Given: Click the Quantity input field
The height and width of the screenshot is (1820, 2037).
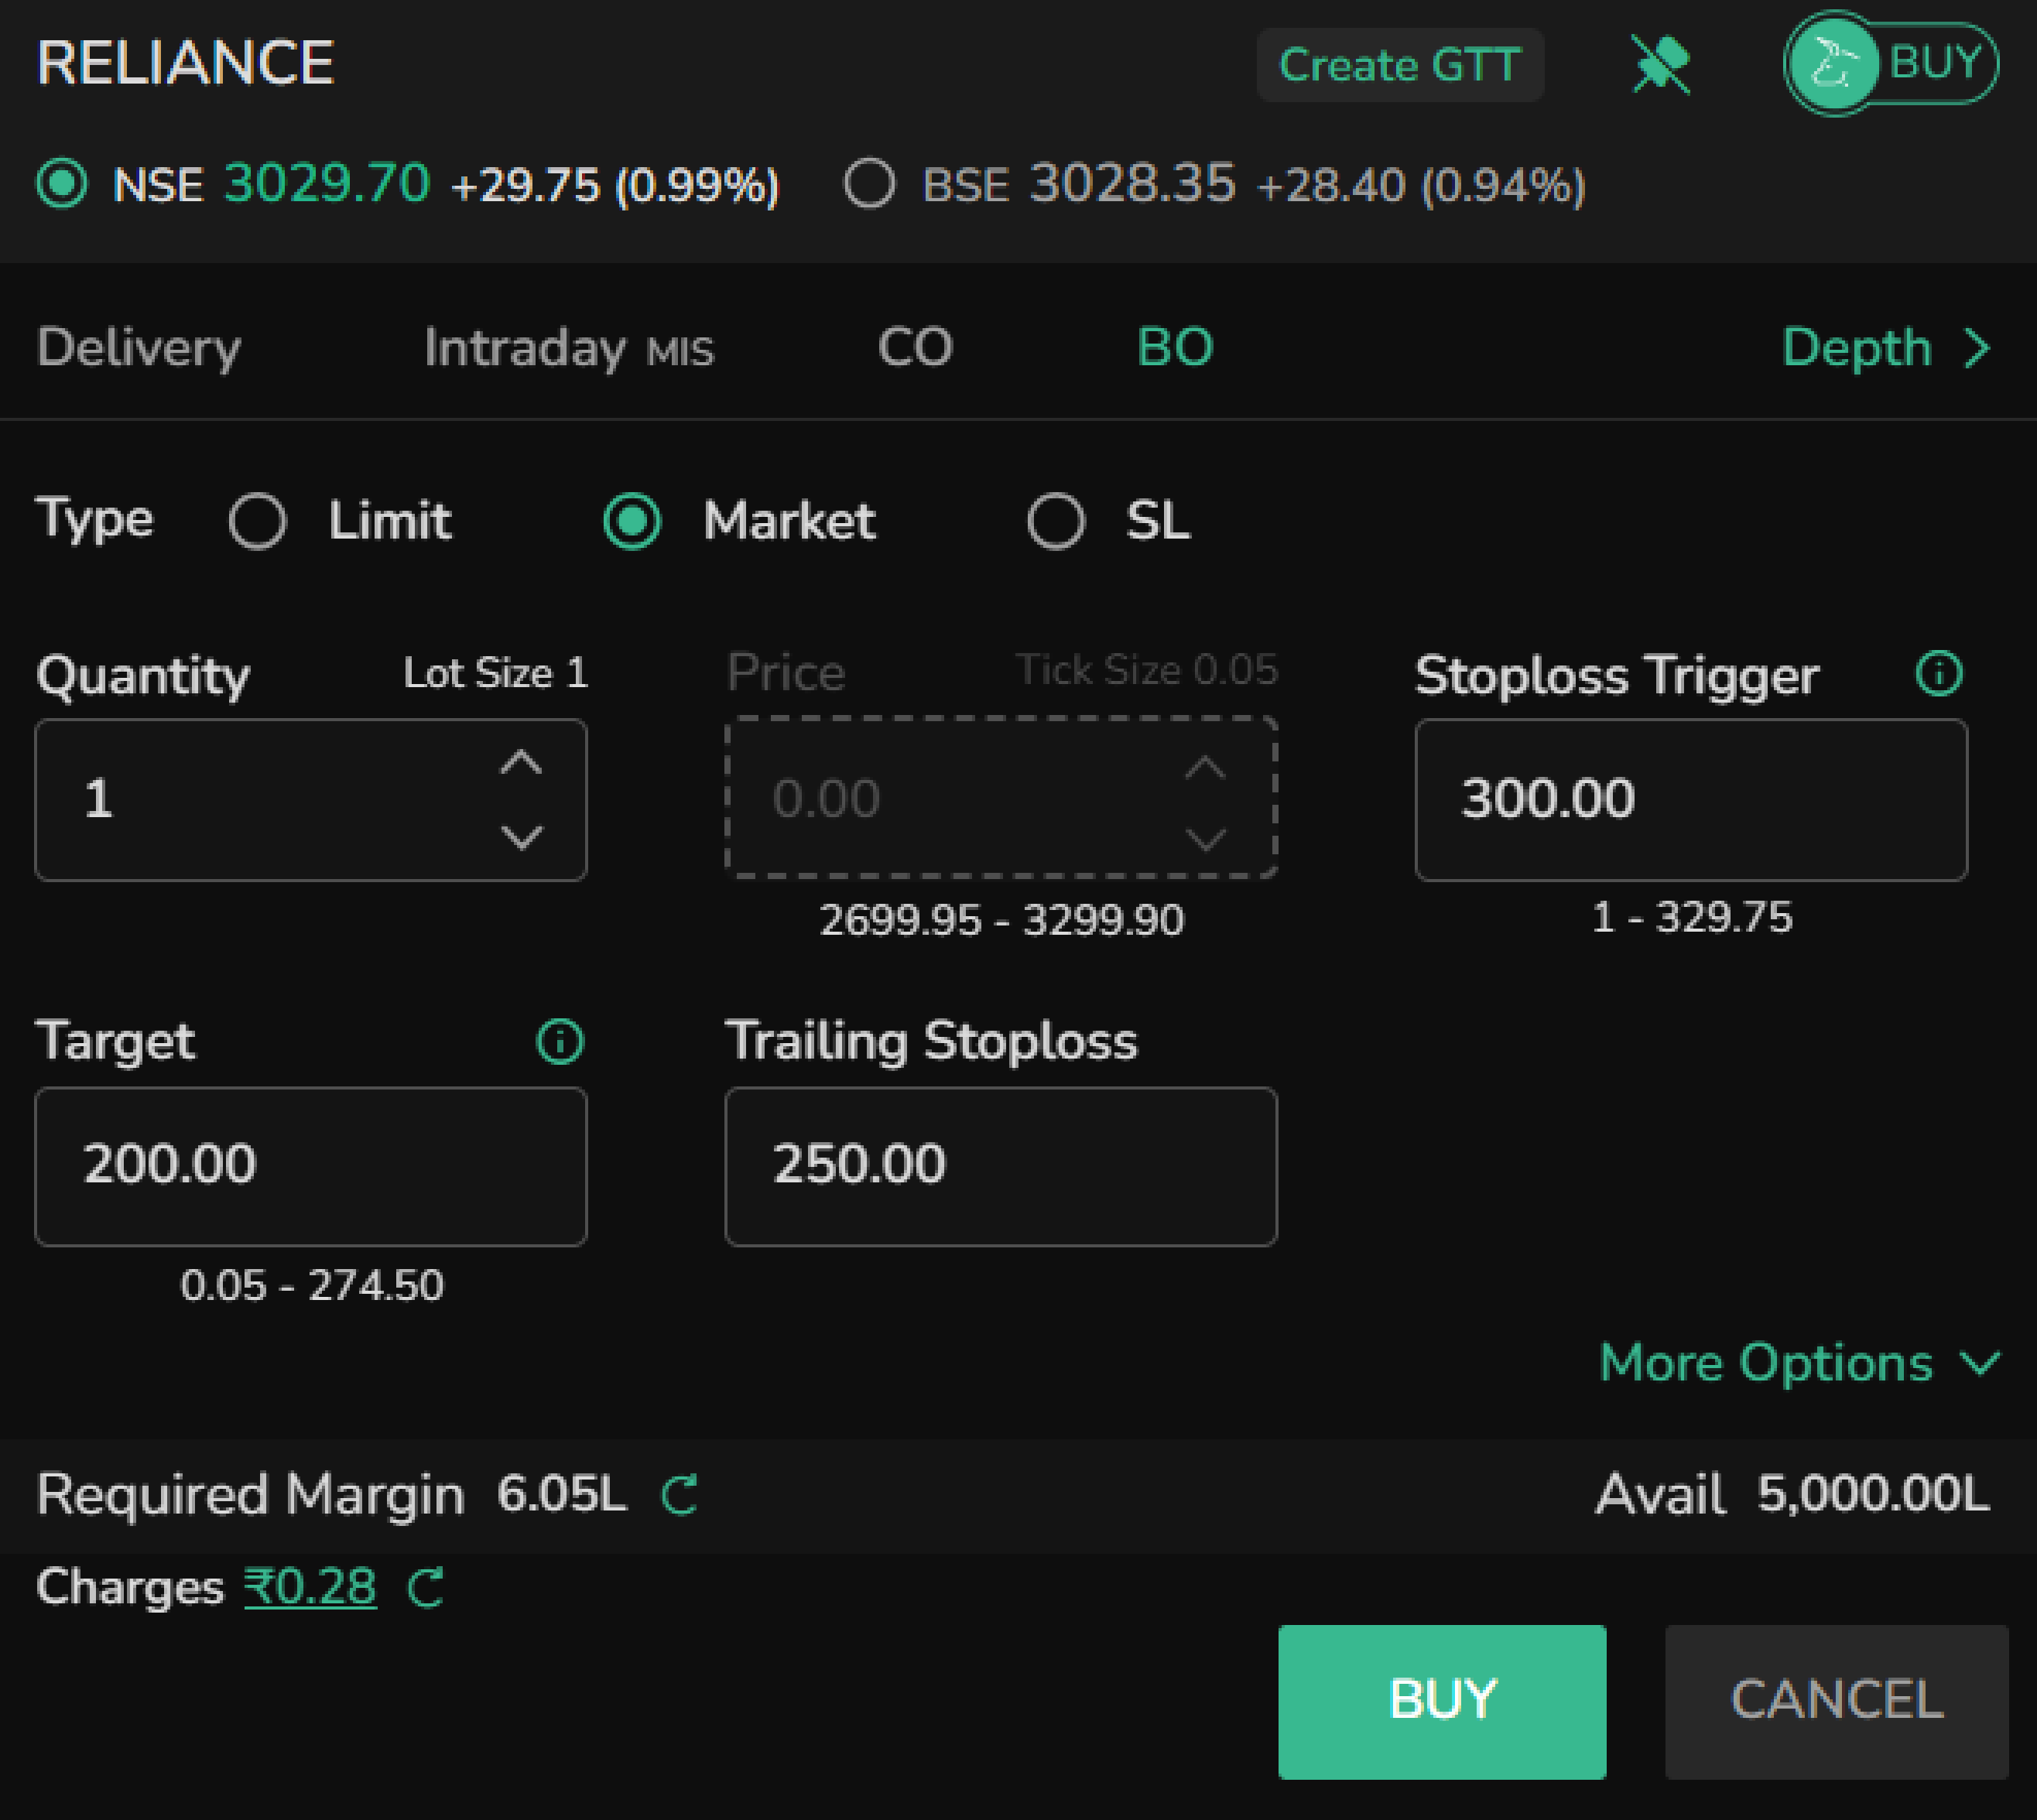Looking at the screenshot, I should (x=311, y=799).
